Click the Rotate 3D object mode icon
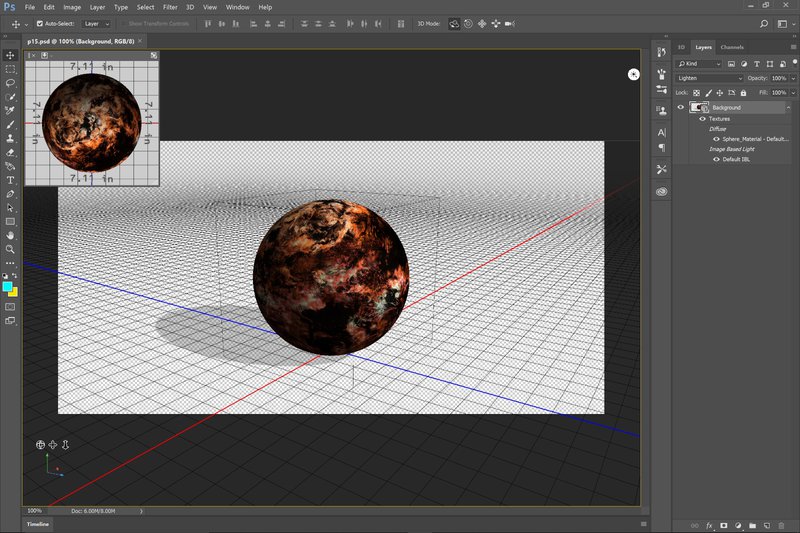This screenshot has width=800, height=533. (454, 23)
